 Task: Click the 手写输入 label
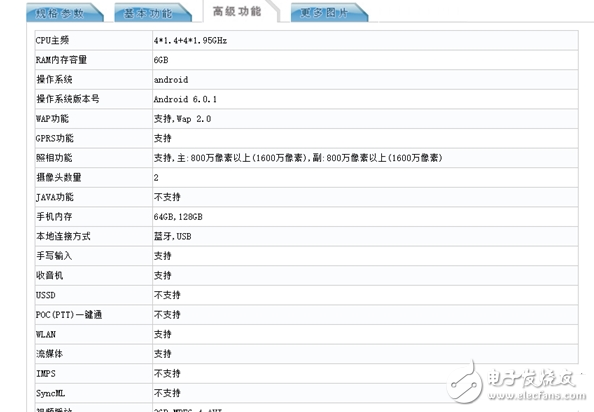[x=54, y=256]
